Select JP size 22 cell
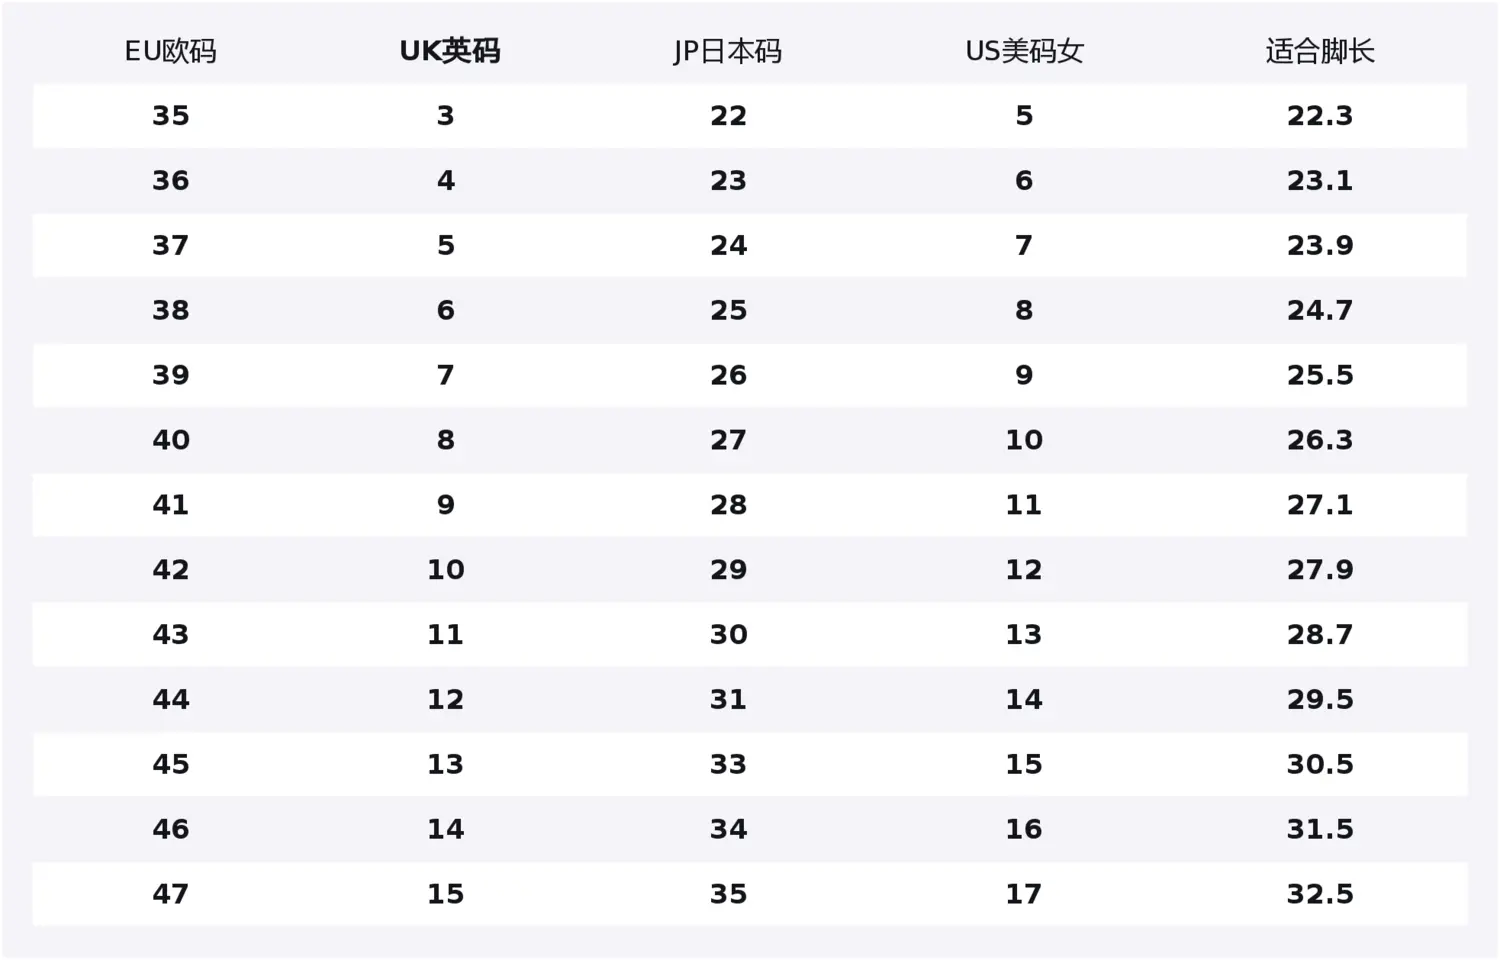 click(728, 116)
